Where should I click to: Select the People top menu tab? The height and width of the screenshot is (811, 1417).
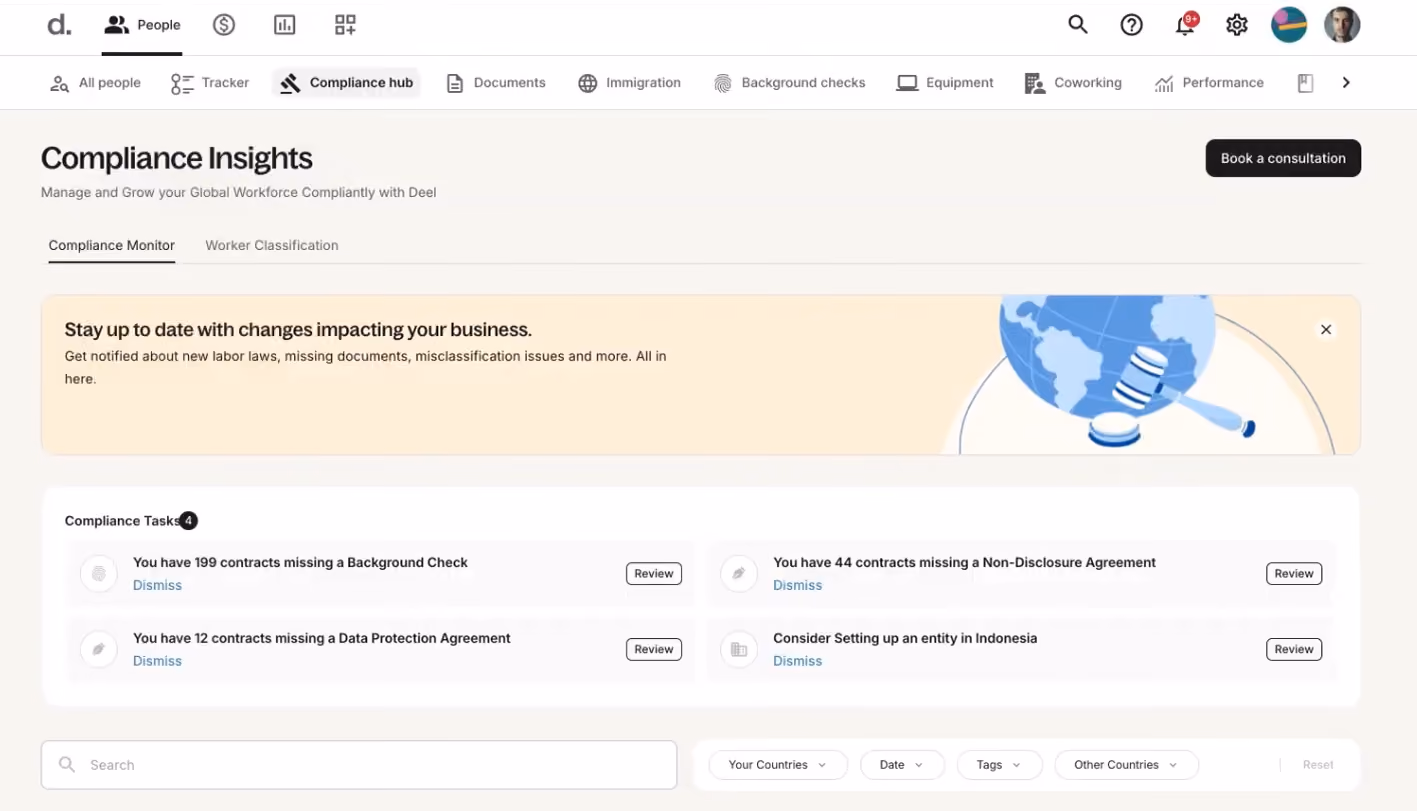coord(142,25)
